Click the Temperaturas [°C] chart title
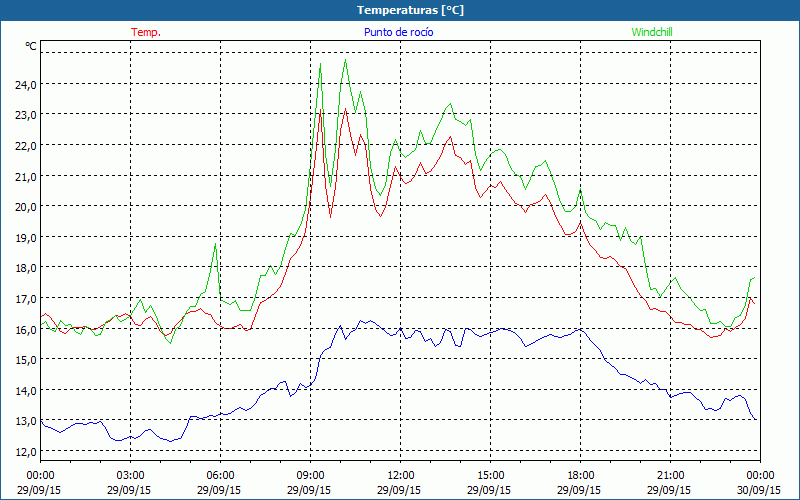 pos(410,10)
